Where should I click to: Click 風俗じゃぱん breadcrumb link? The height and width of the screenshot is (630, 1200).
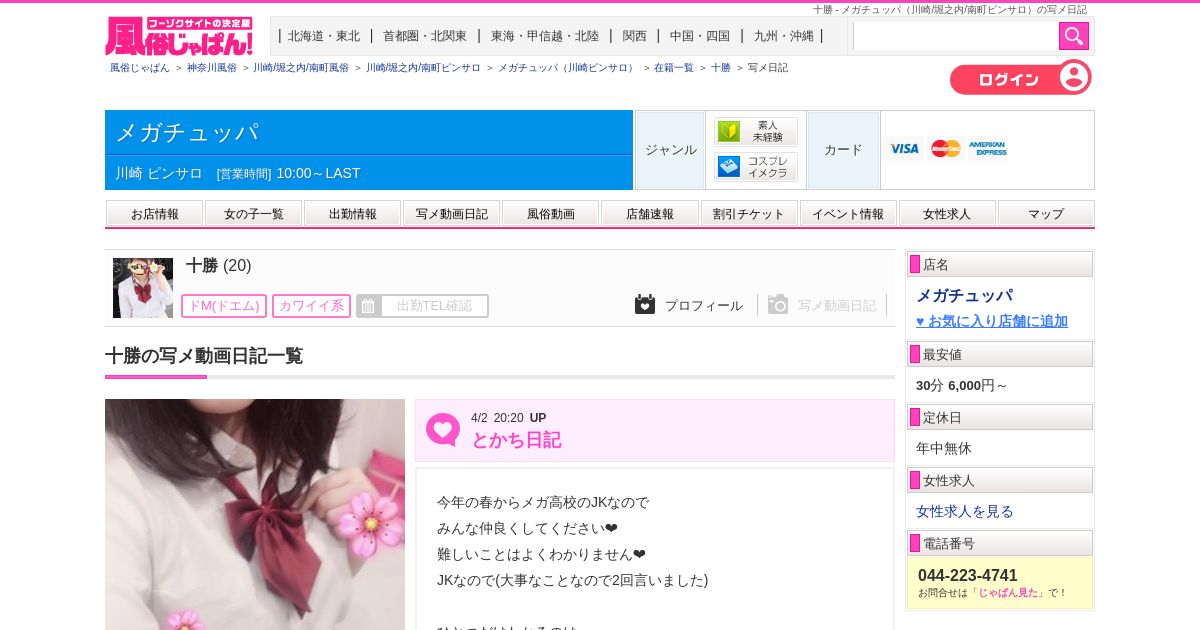(x=140, y=68)
